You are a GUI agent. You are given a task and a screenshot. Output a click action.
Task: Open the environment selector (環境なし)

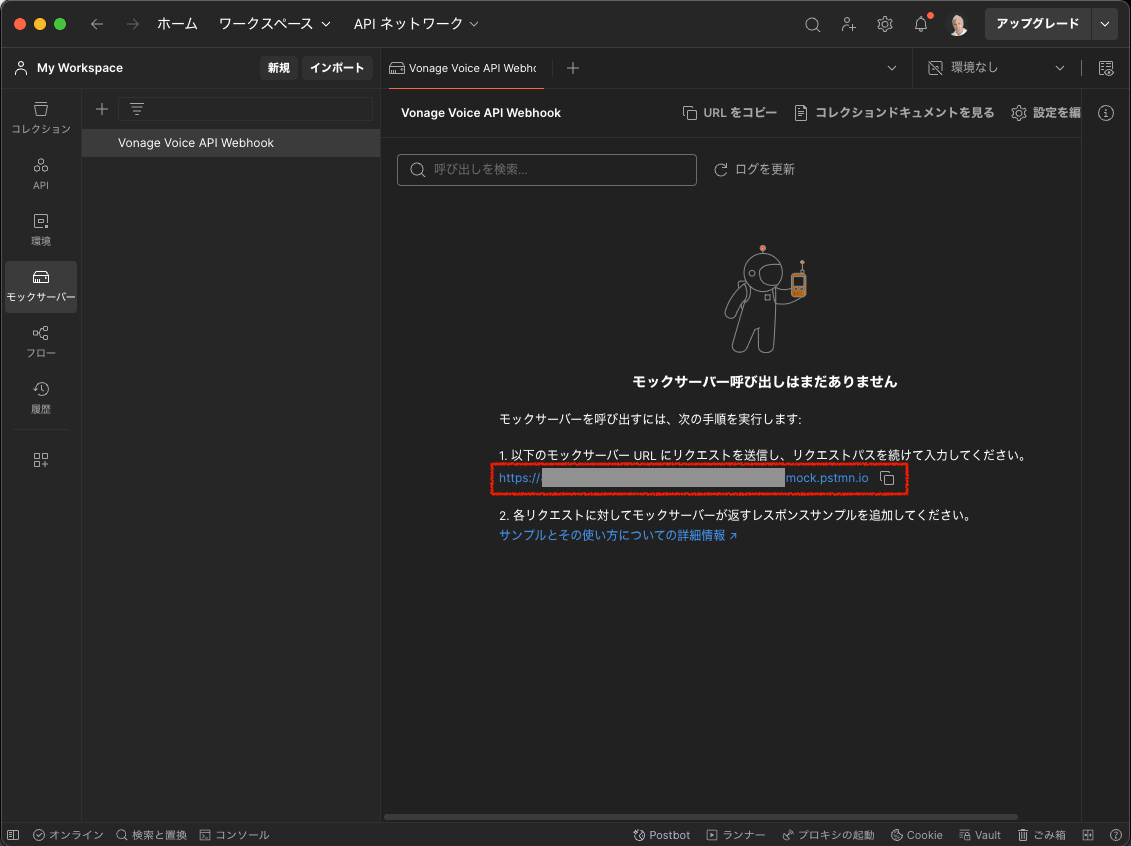point(996,68)
